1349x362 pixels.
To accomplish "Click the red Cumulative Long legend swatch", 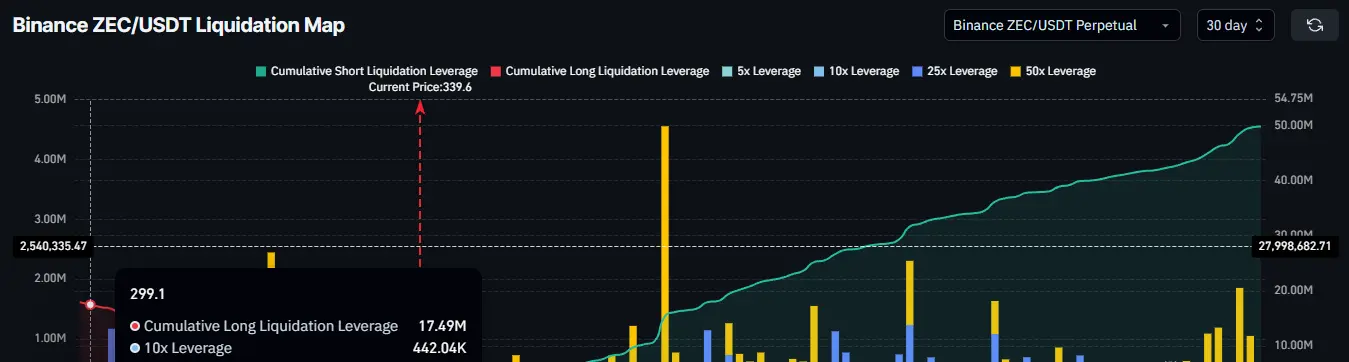I will 496,72.
